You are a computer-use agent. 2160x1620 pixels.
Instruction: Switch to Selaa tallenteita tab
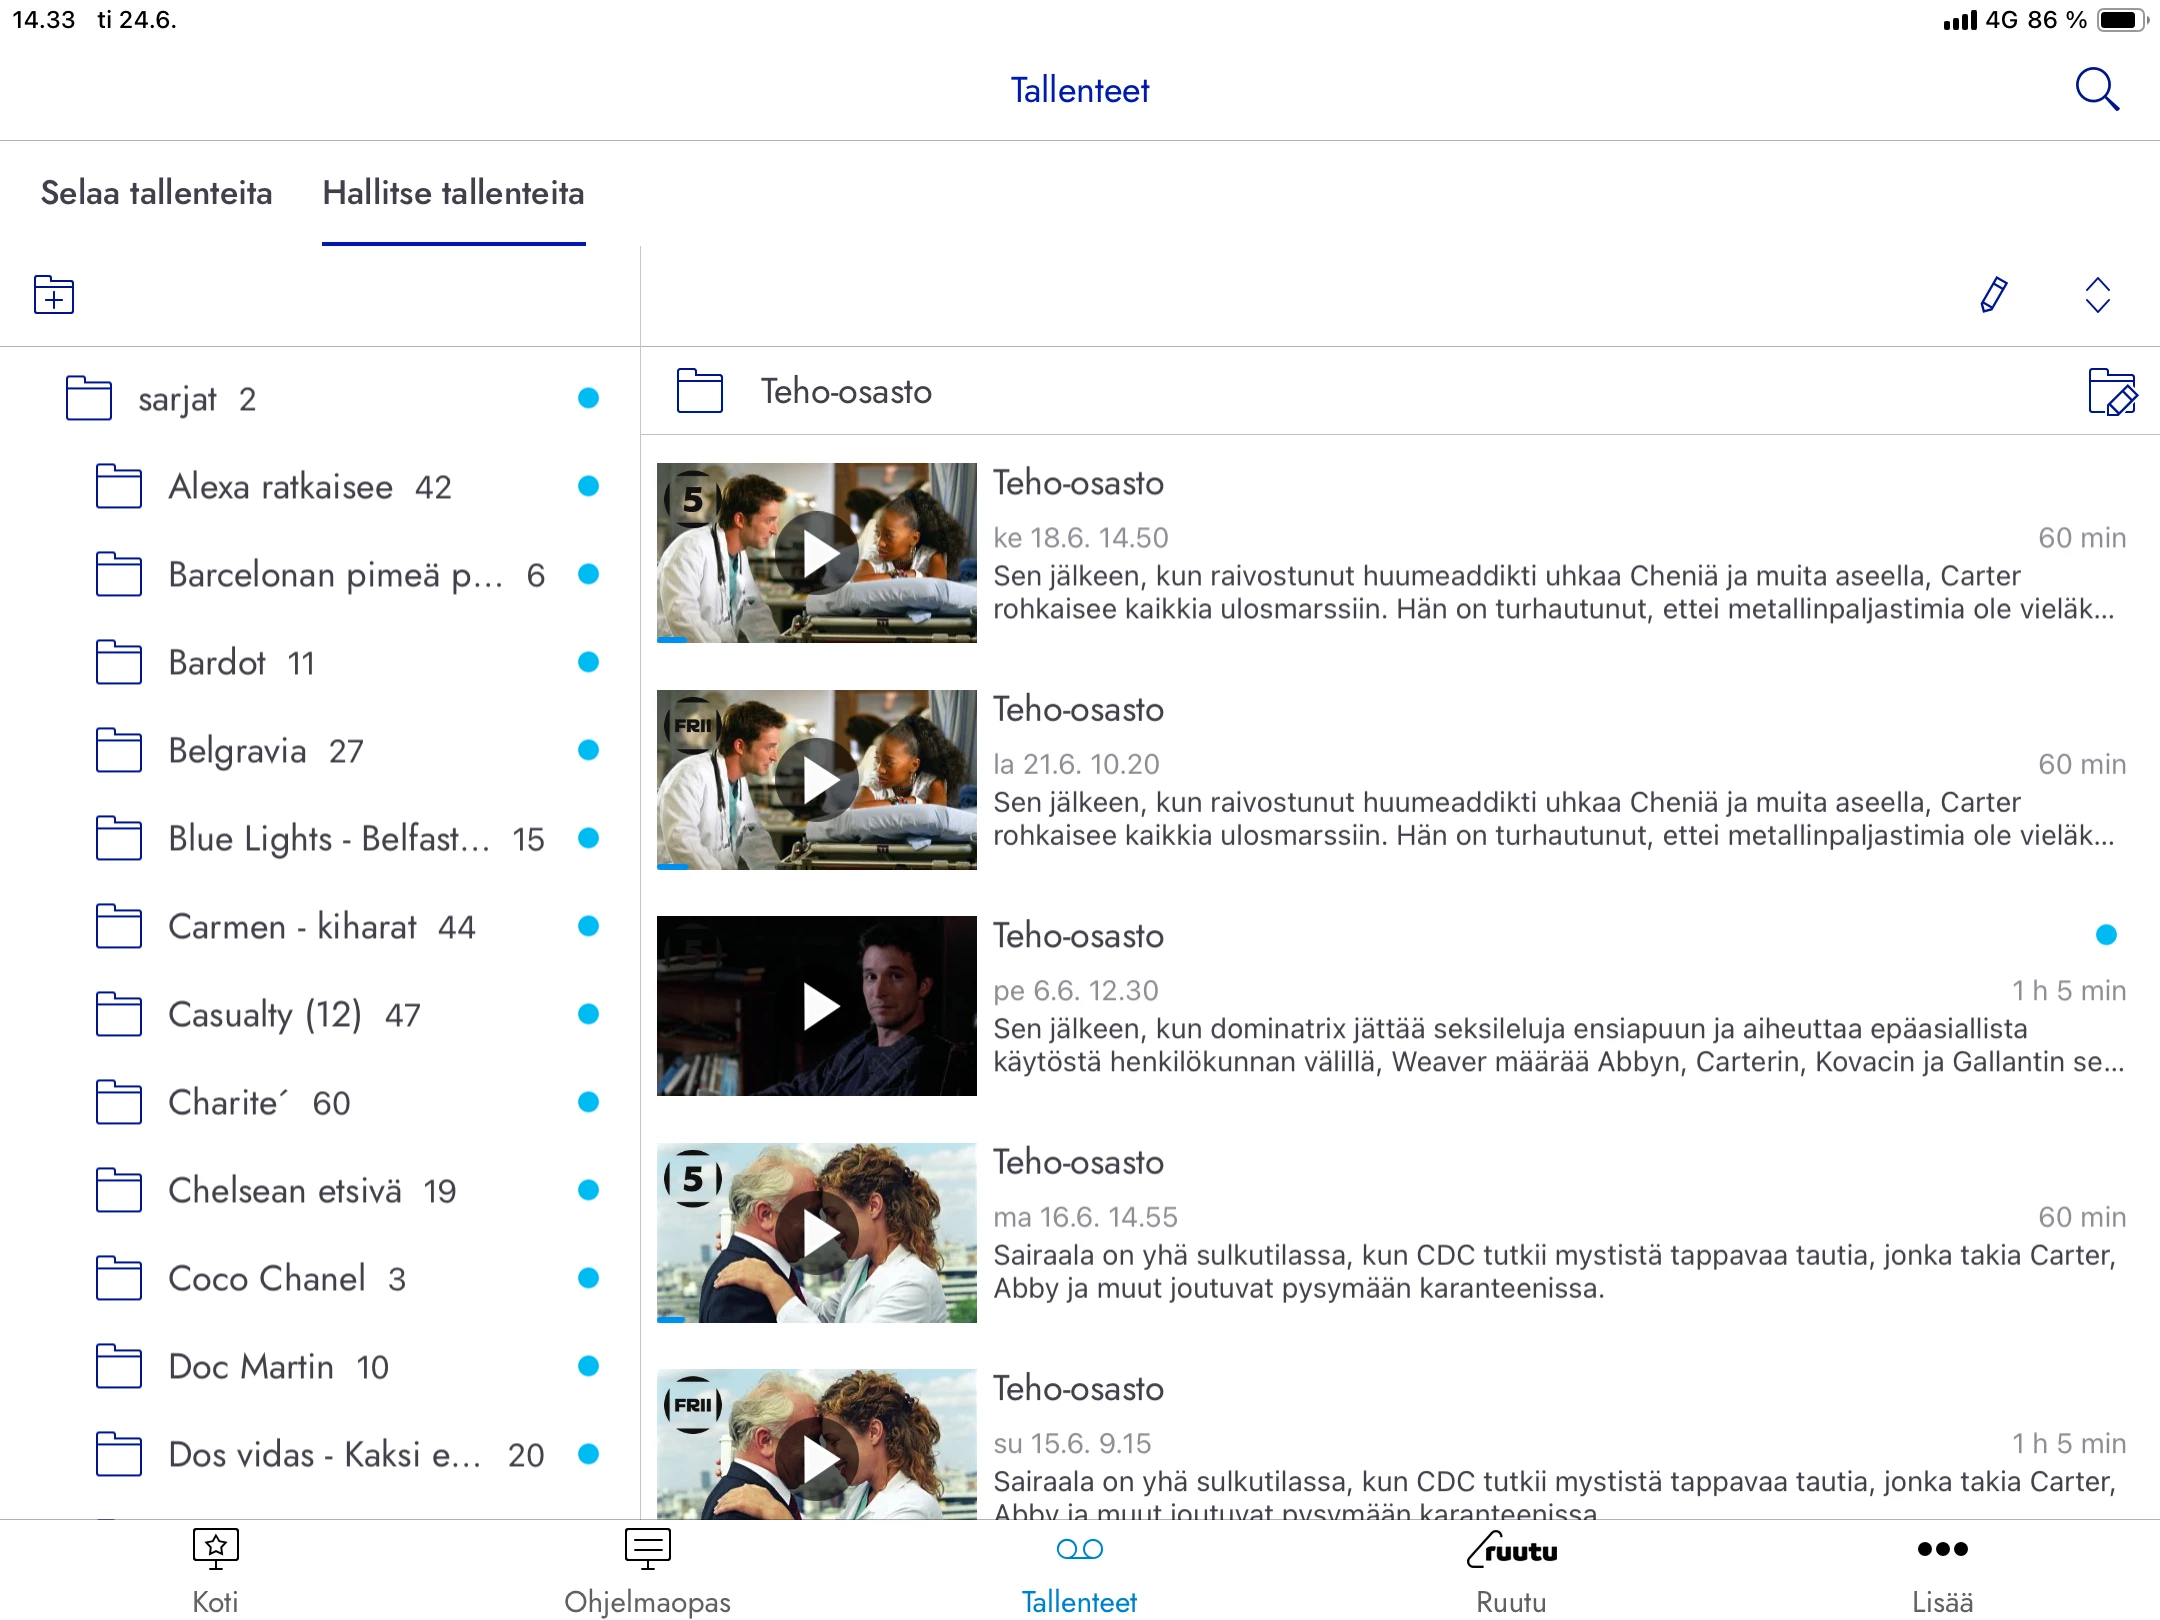[x=156, y=193]
